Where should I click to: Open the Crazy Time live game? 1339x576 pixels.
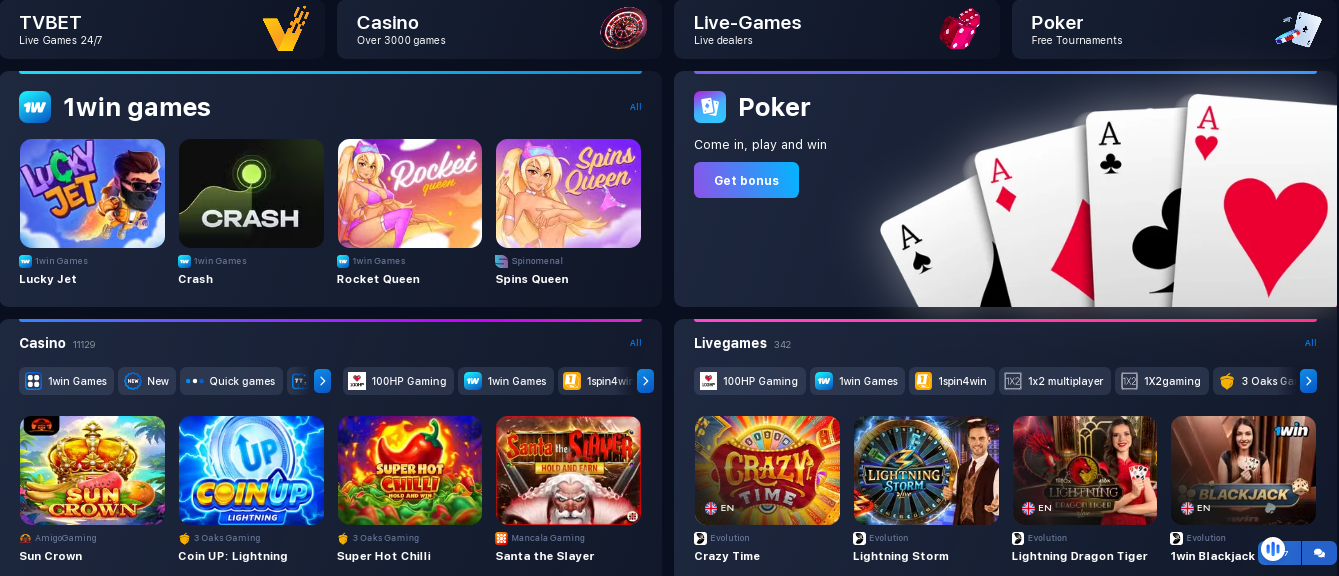pos(767,470)
